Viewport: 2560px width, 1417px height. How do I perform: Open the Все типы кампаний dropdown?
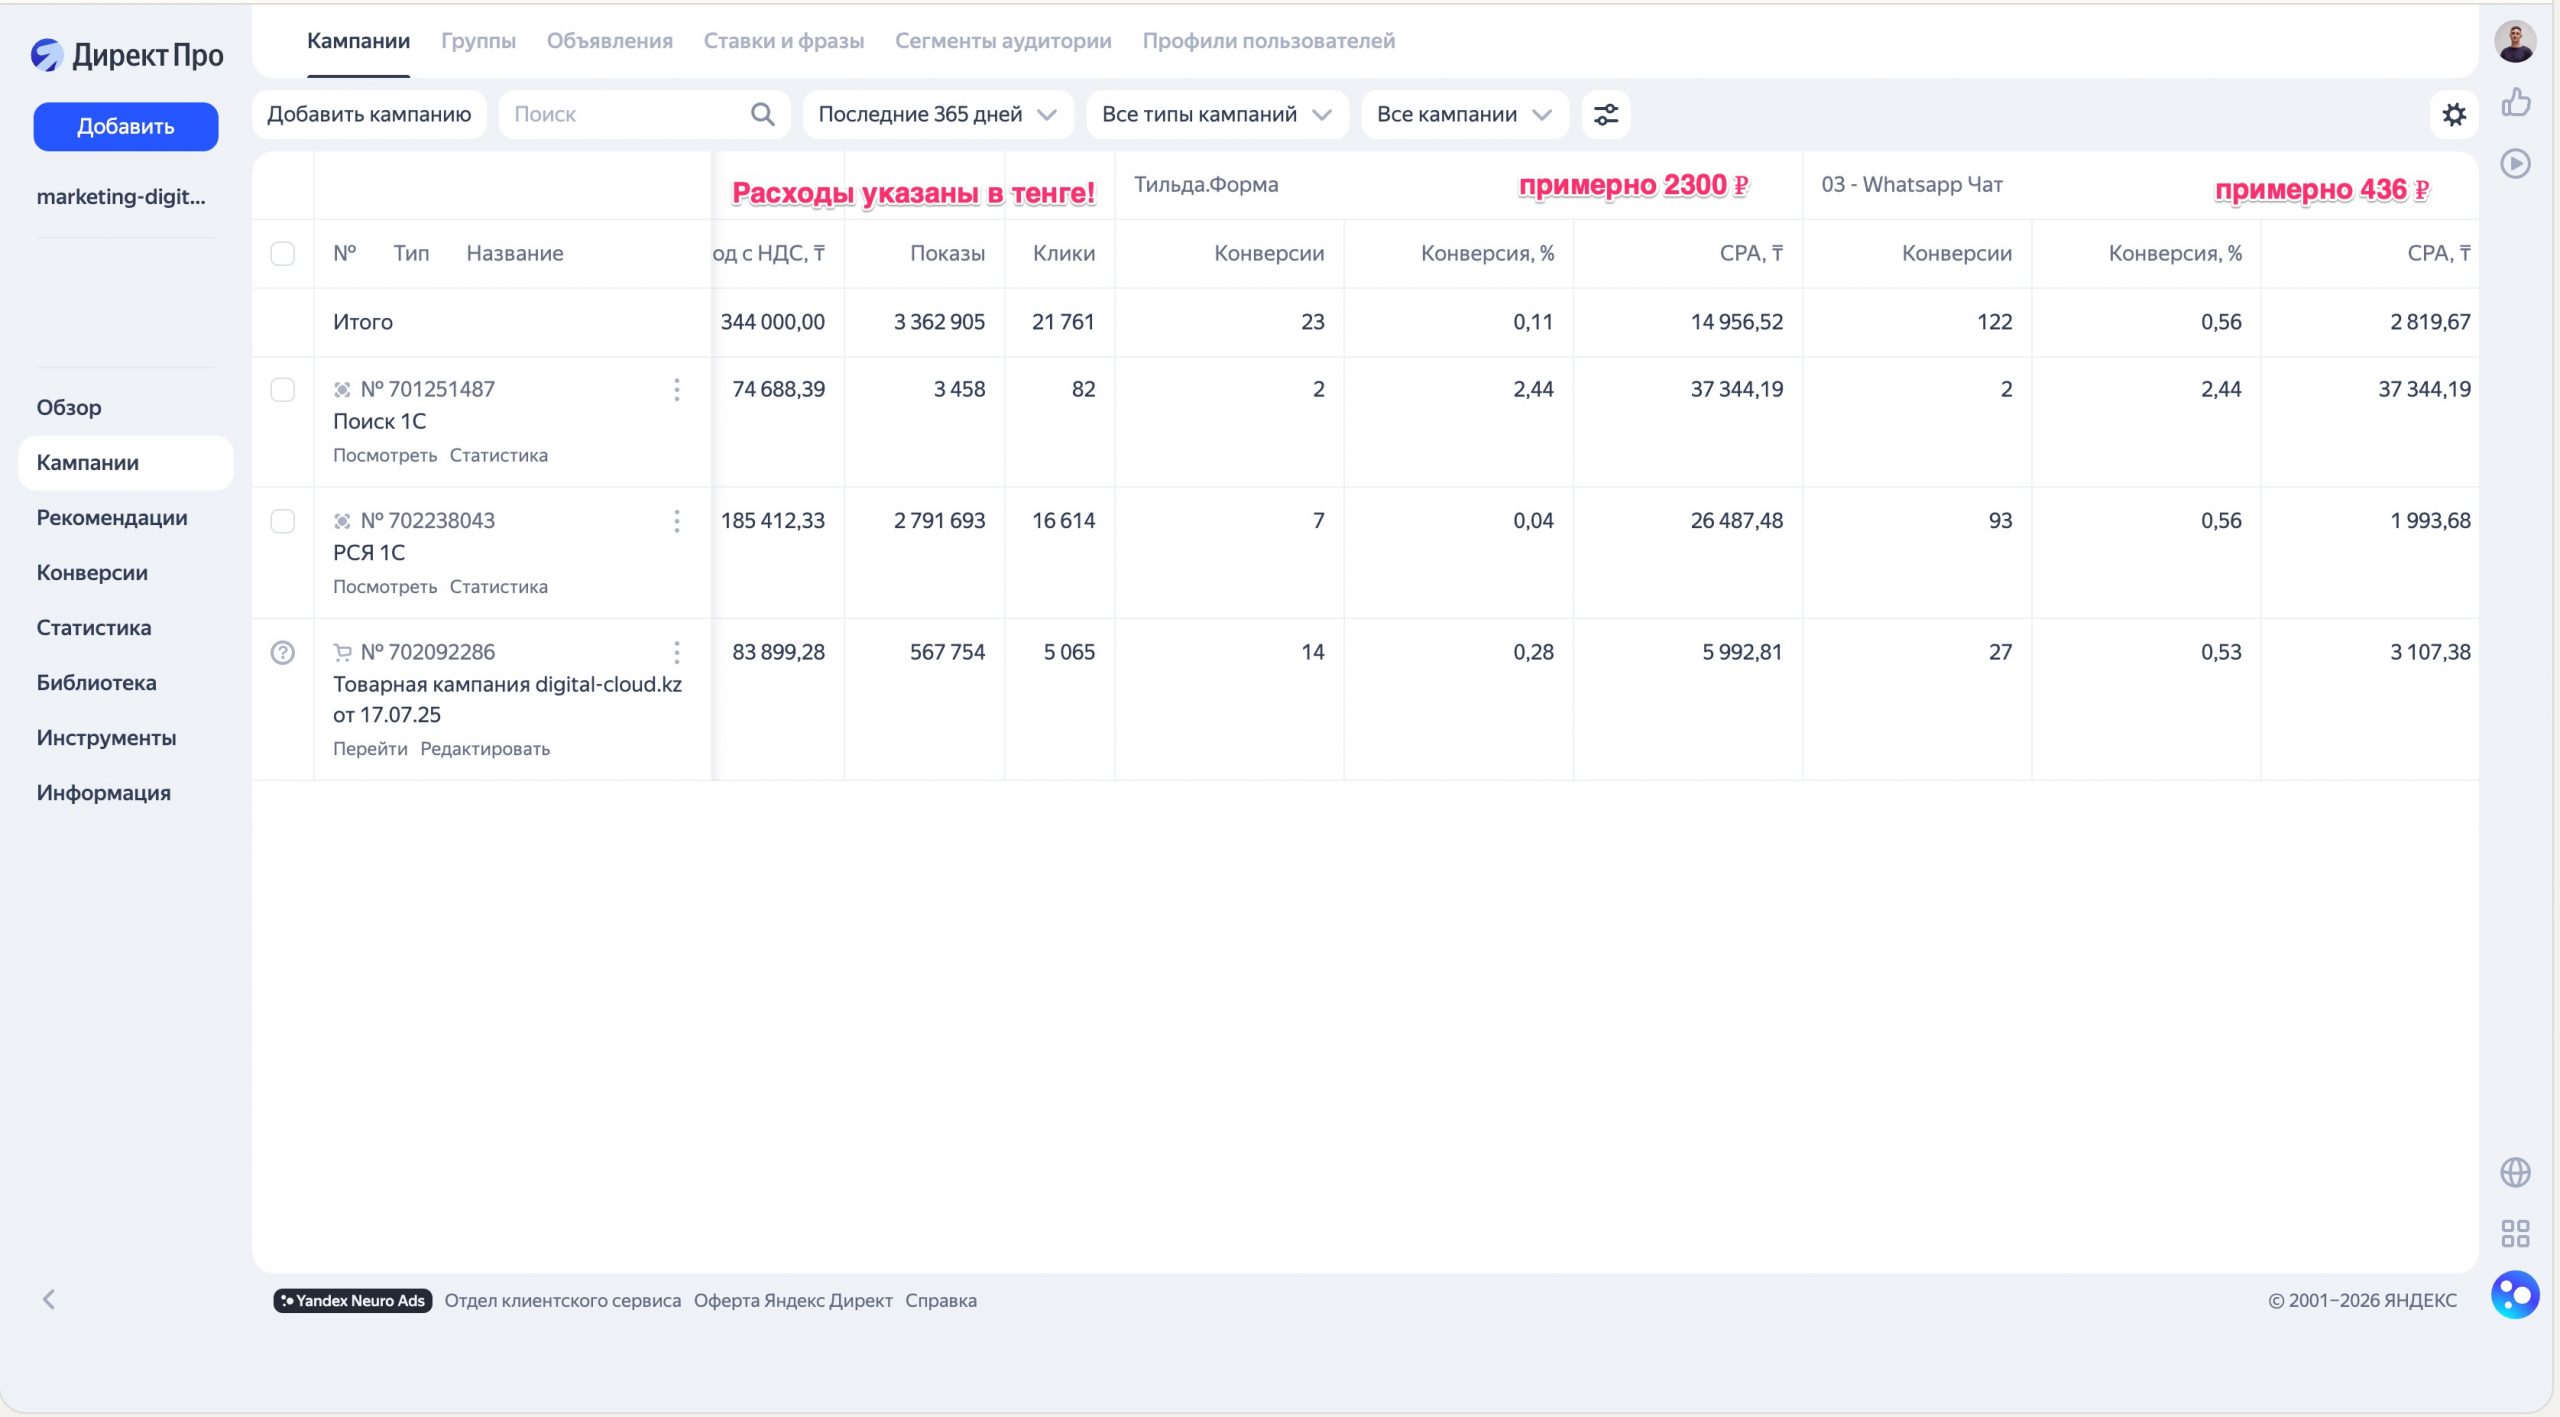(x=1216, y=115)
